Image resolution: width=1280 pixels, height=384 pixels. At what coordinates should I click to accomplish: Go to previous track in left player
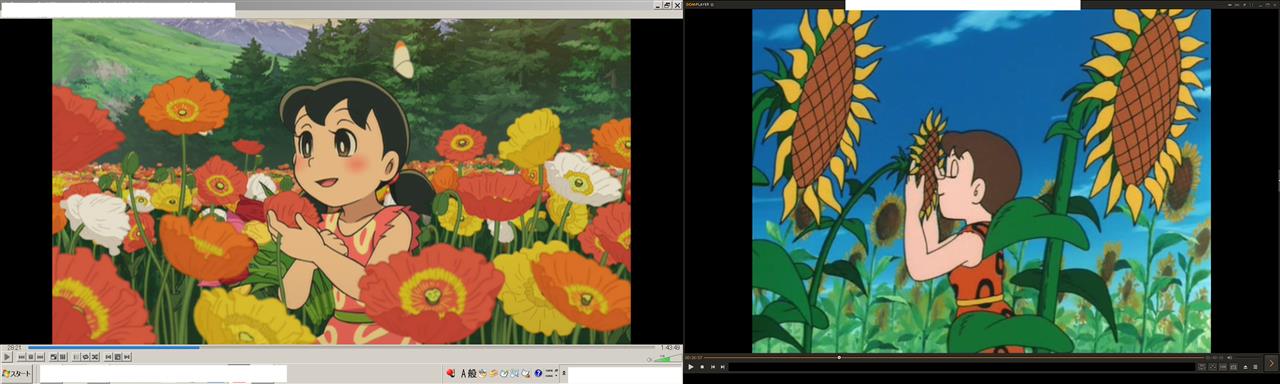(x=21, y=357)
